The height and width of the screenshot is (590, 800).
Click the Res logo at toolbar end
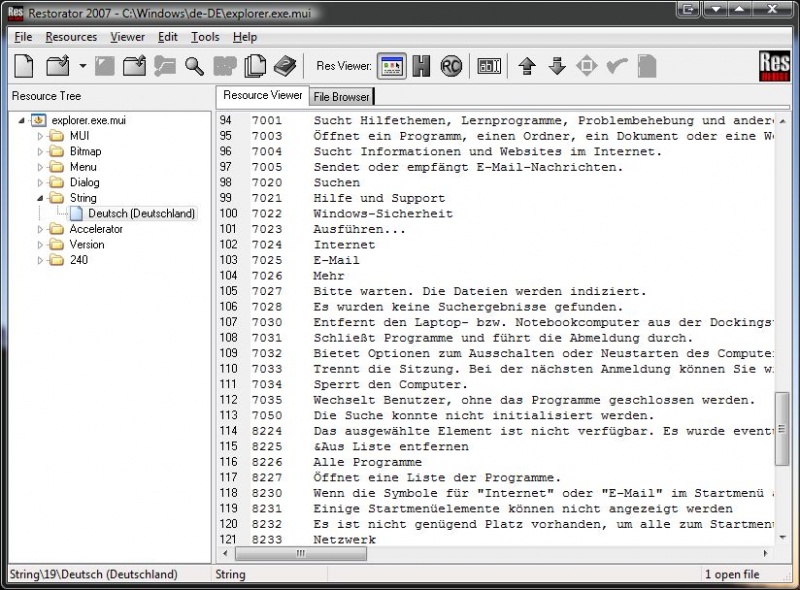pyautogui.click(x=774, y=66)
